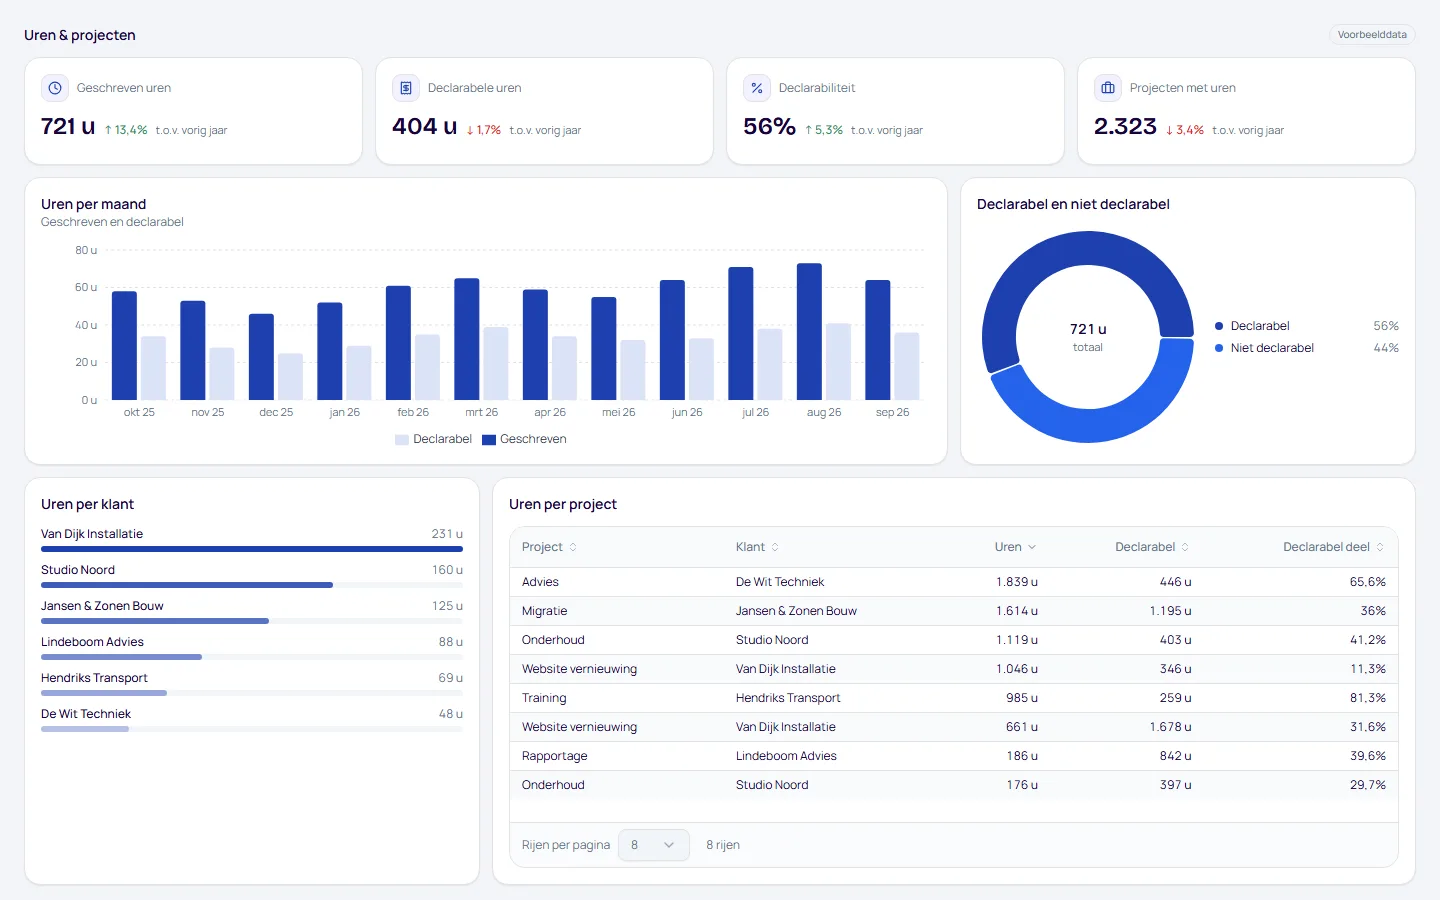Viewport: 1440px width, 900px height.
Task: Click the 1.839 u hours value
Action: (x=1017, y=582)
